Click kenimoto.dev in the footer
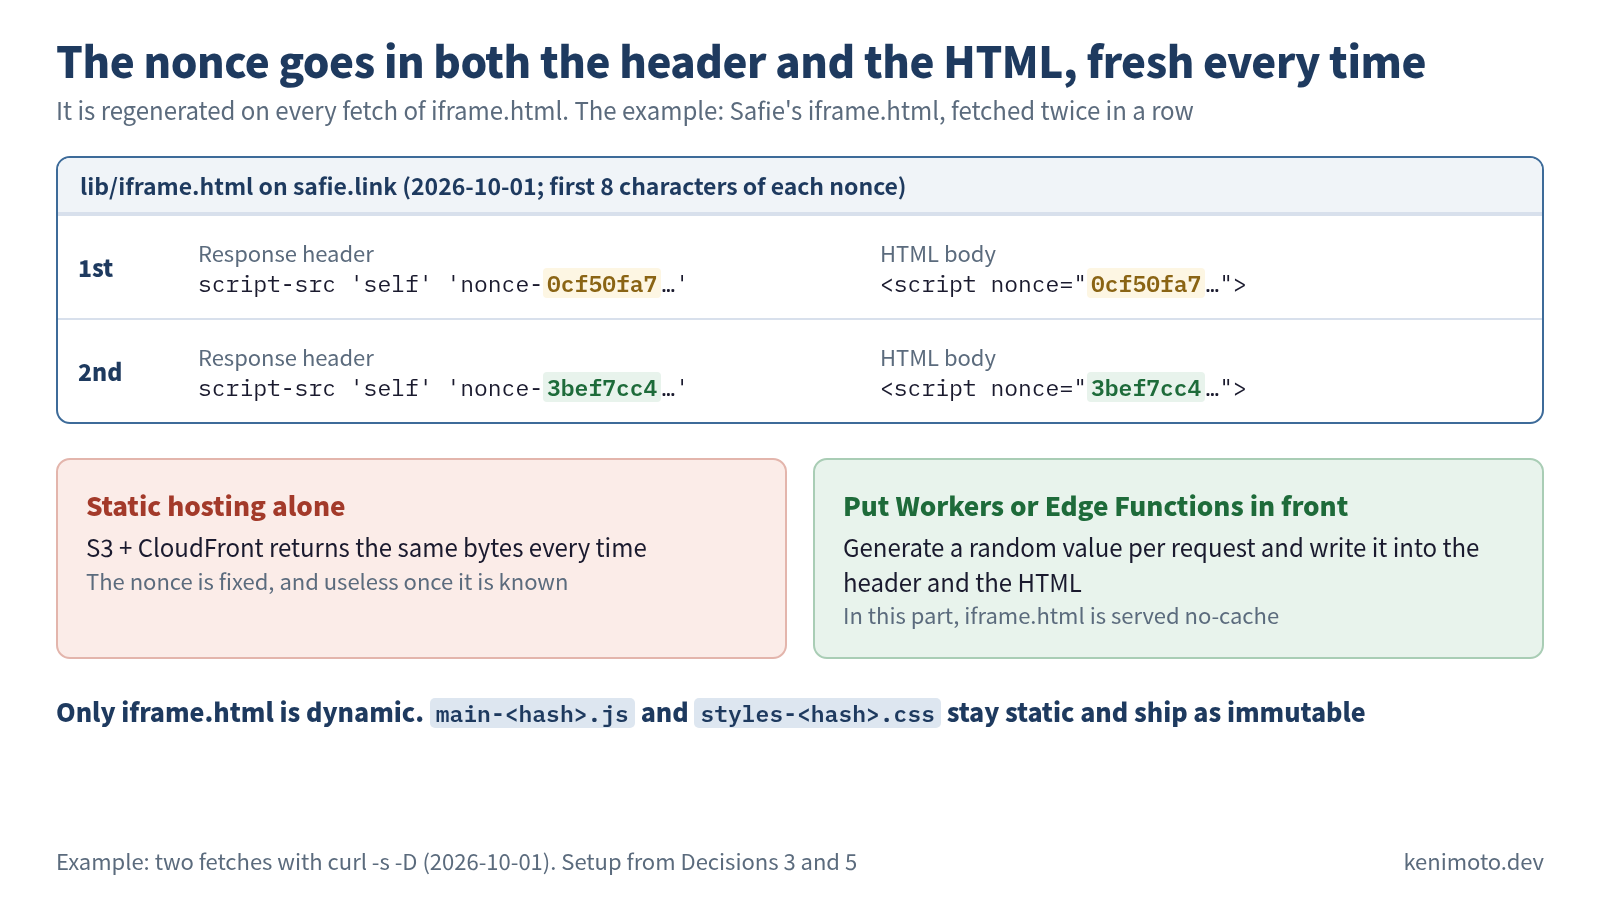The height and width of the screenshot is (900, 1600). click(1473, 862)
